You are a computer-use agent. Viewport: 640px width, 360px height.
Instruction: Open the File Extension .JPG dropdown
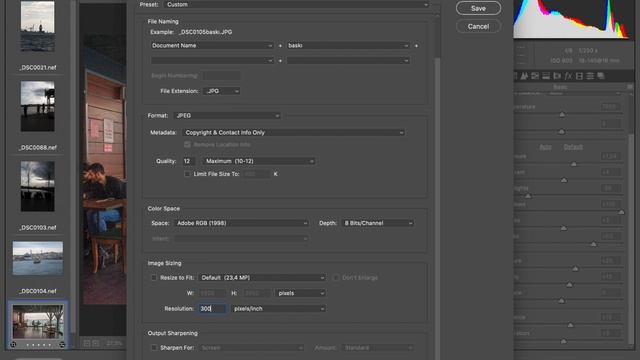tap(221, 91)
